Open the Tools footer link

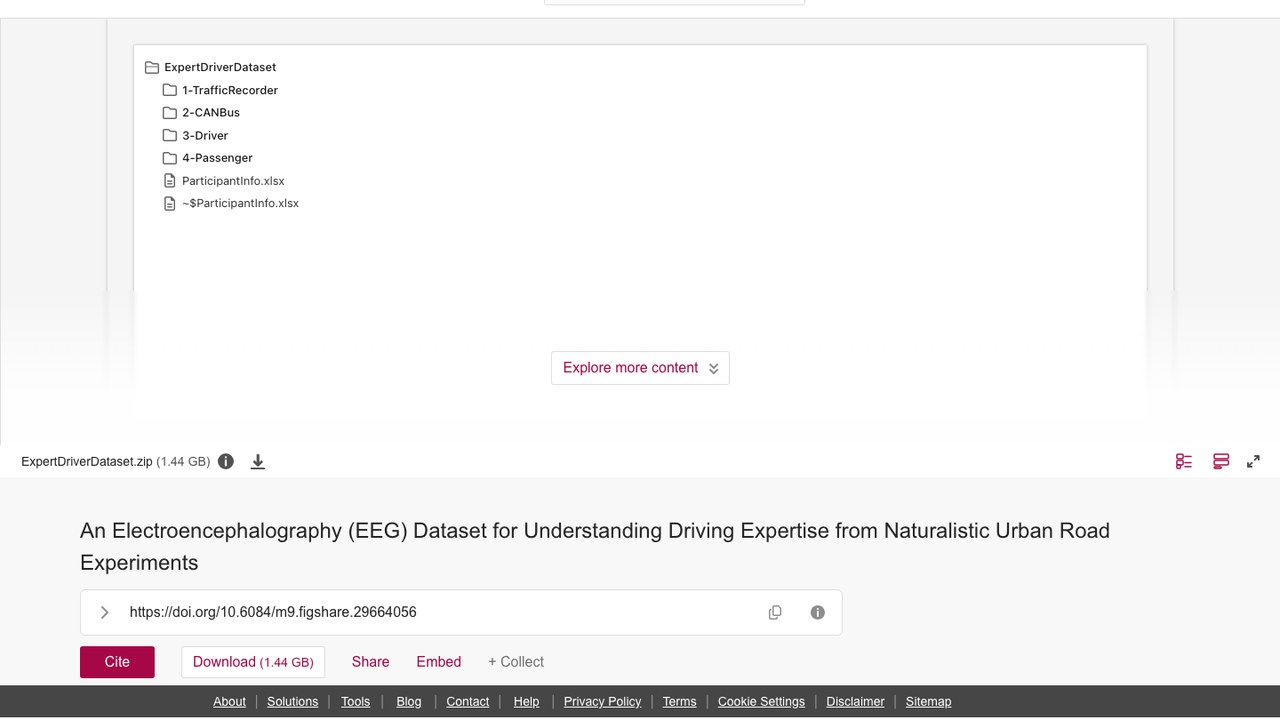point(355,702)
